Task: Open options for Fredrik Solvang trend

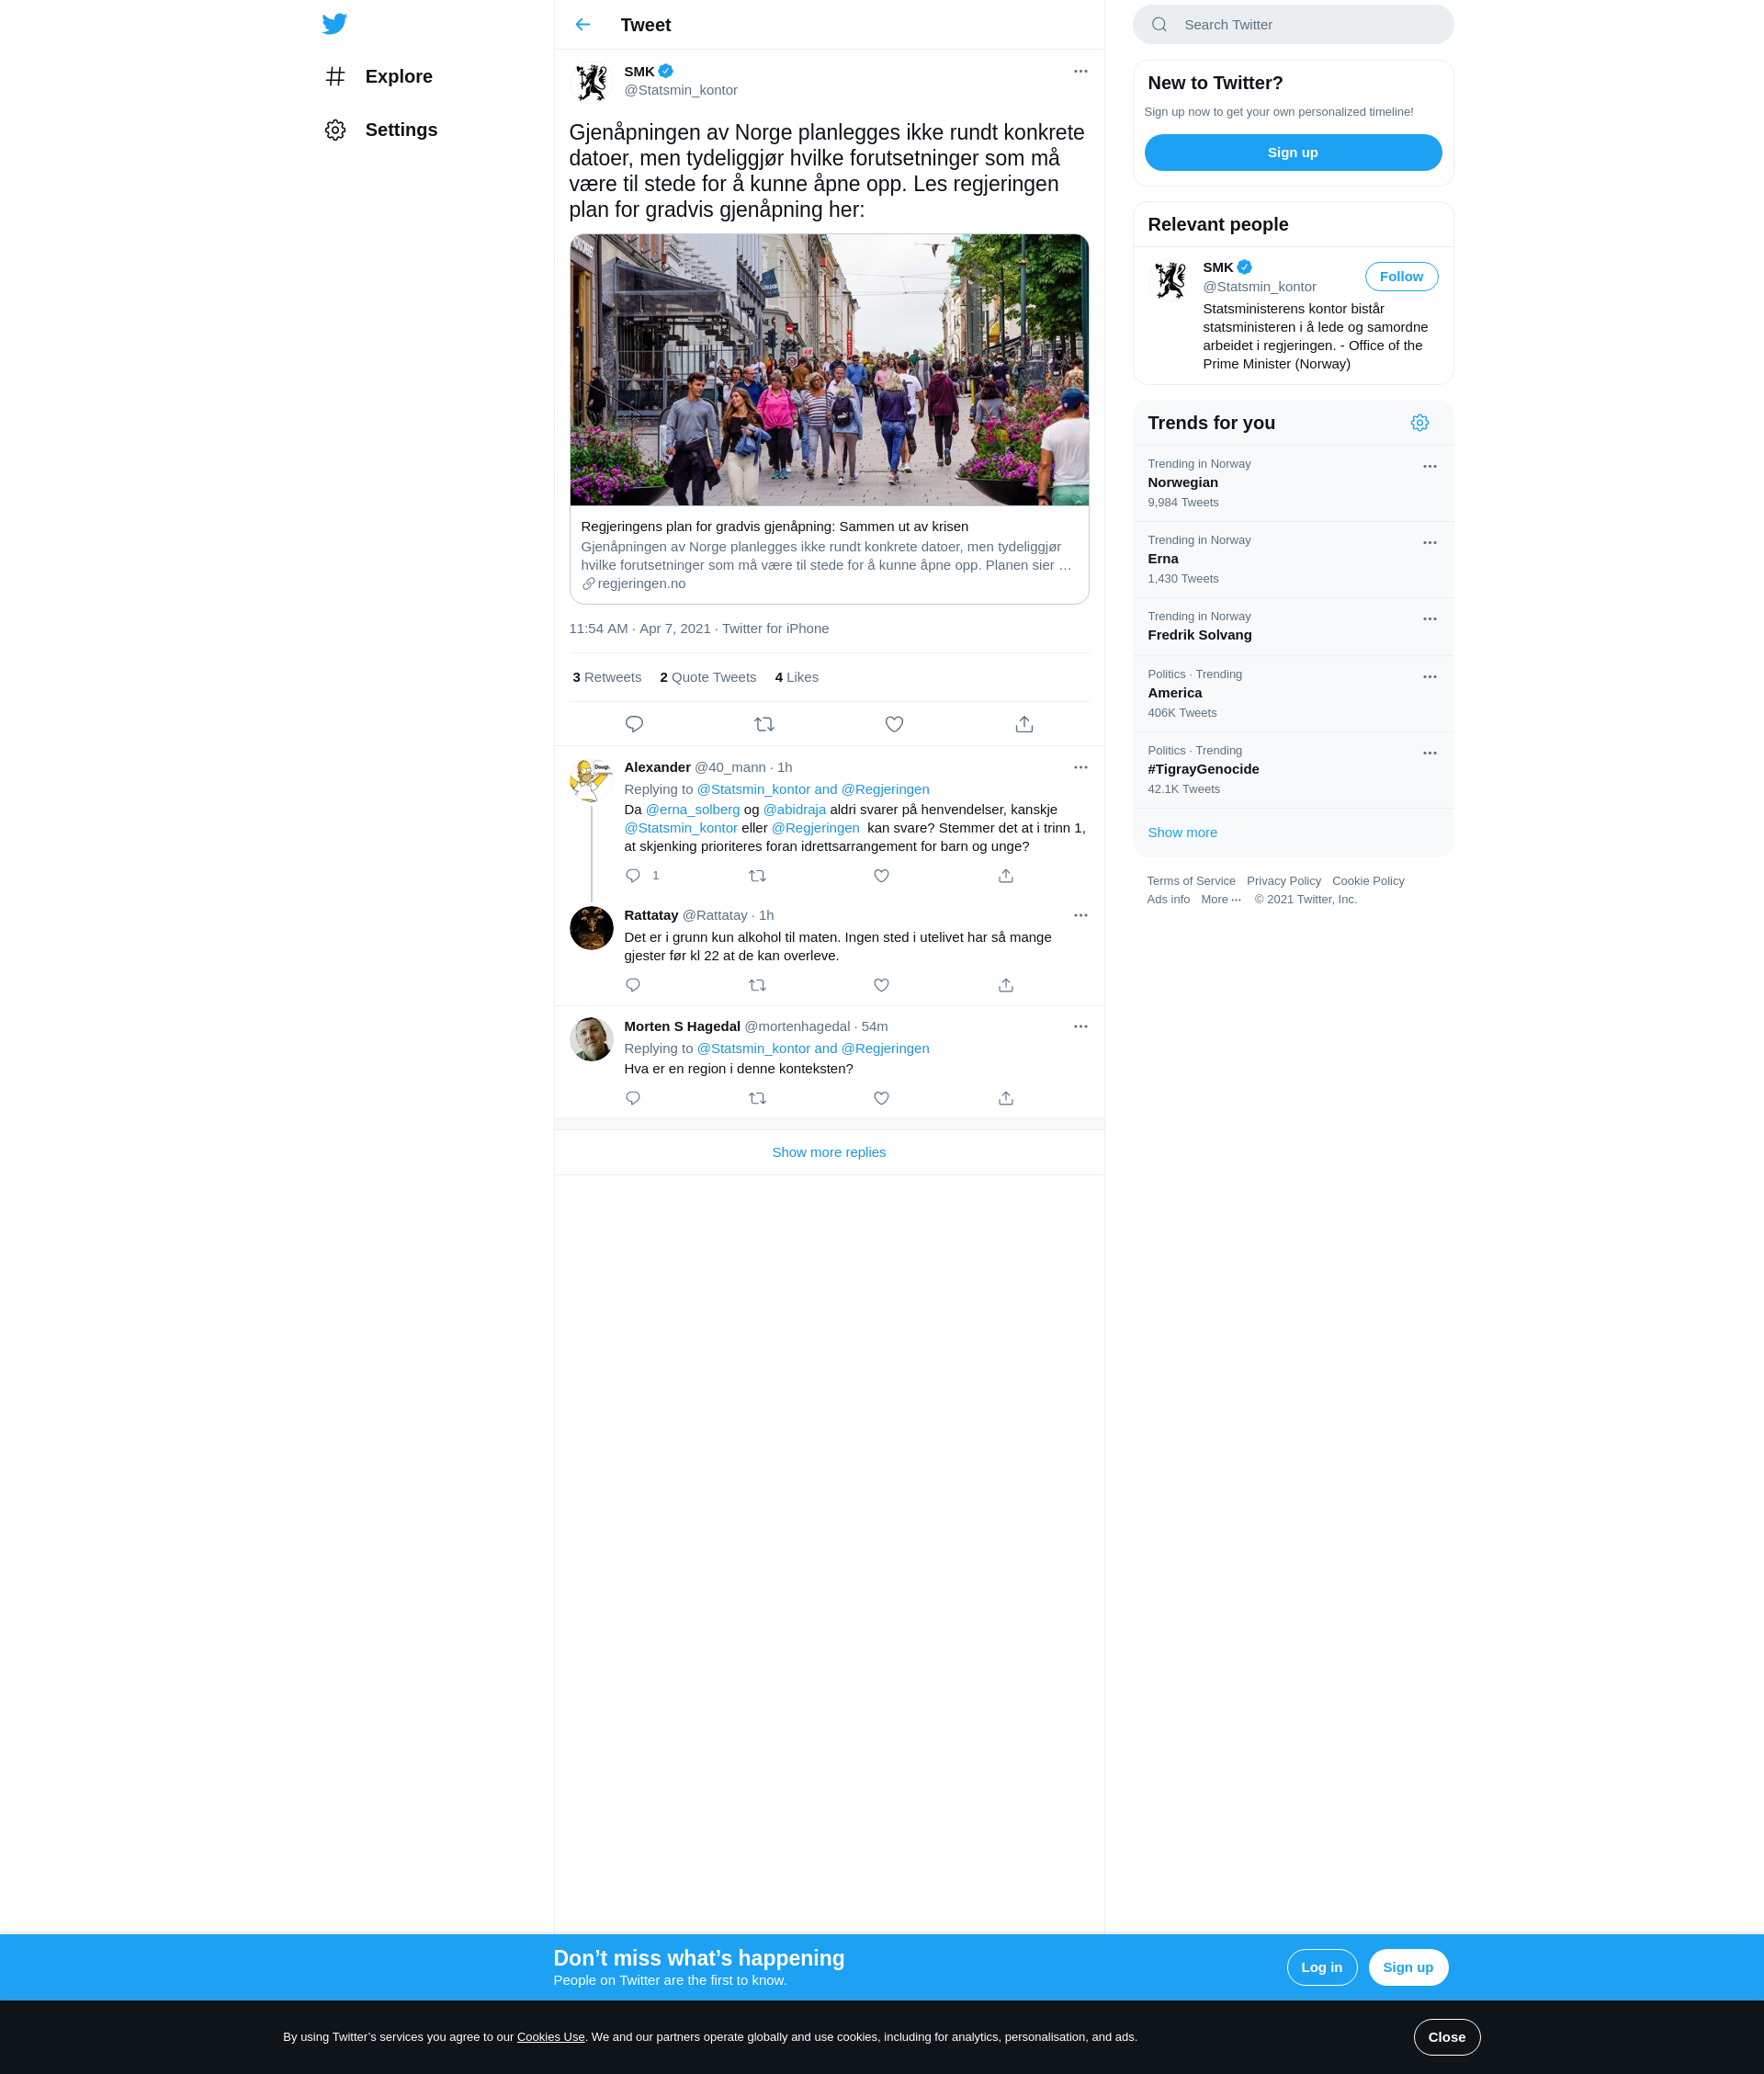Action: pyautogui.click(x=1429, y=619)
